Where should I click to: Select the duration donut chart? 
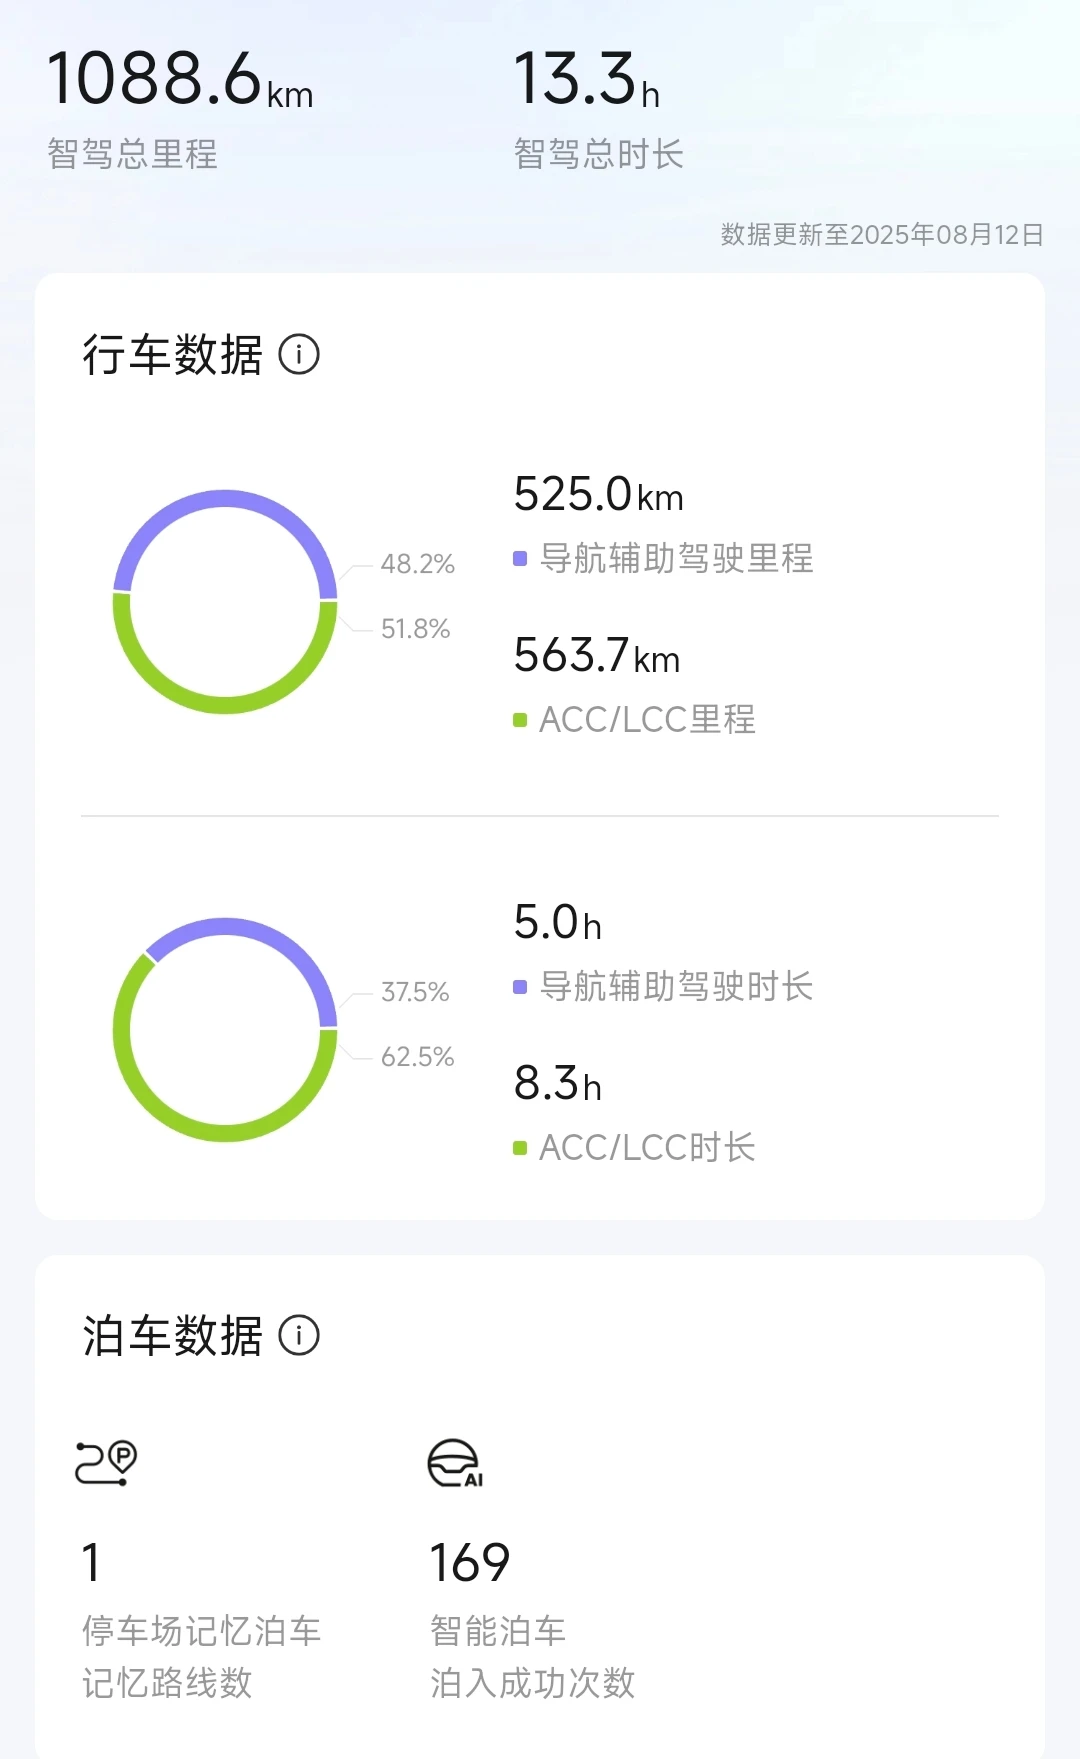(225, 1030)
